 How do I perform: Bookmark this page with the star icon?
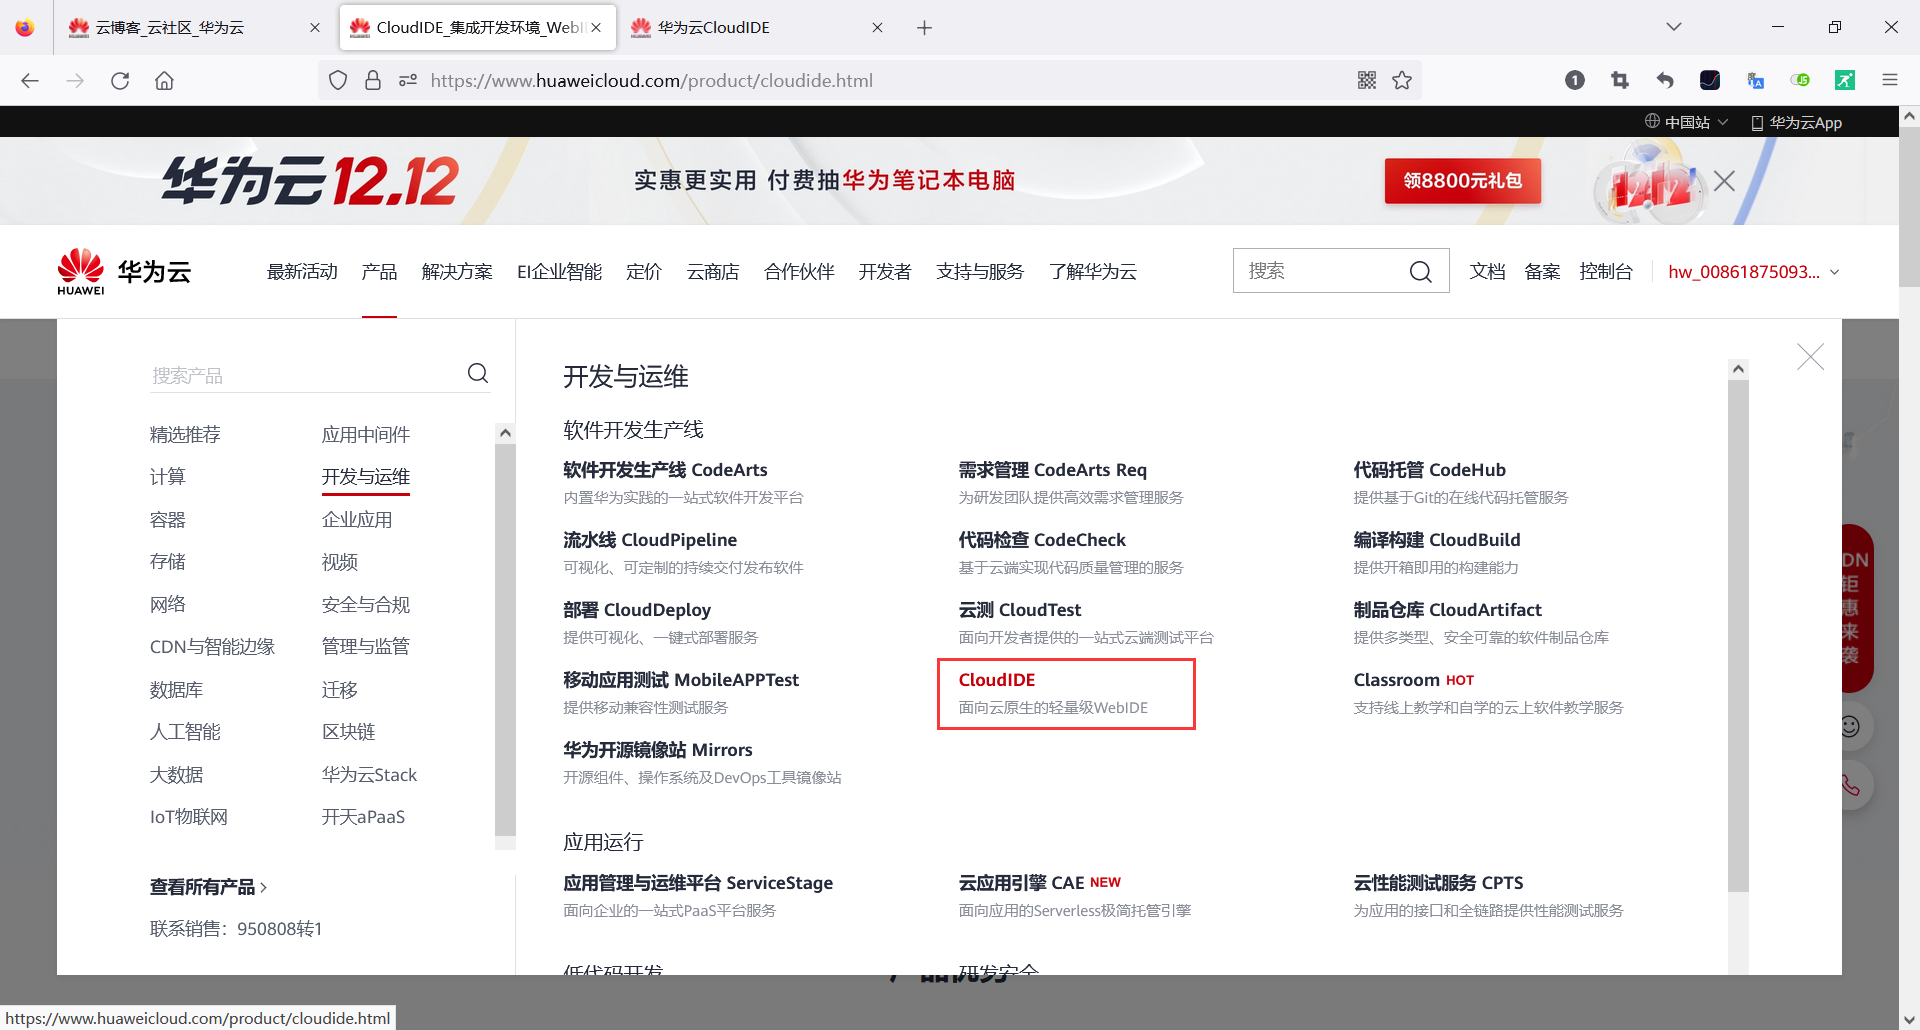click(x=1402, y=80)
